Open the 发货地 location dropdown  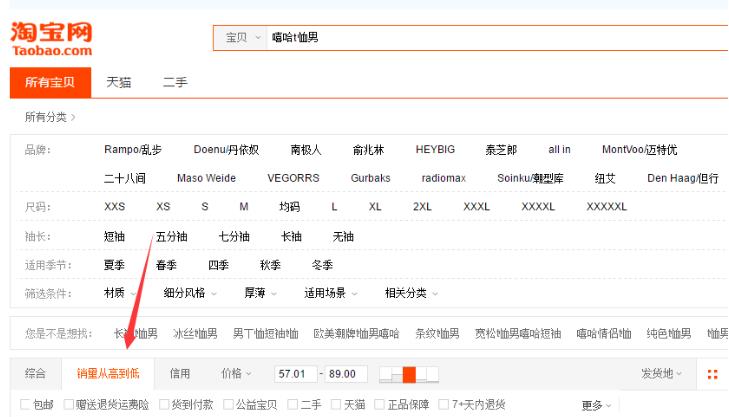click(662, 373)
